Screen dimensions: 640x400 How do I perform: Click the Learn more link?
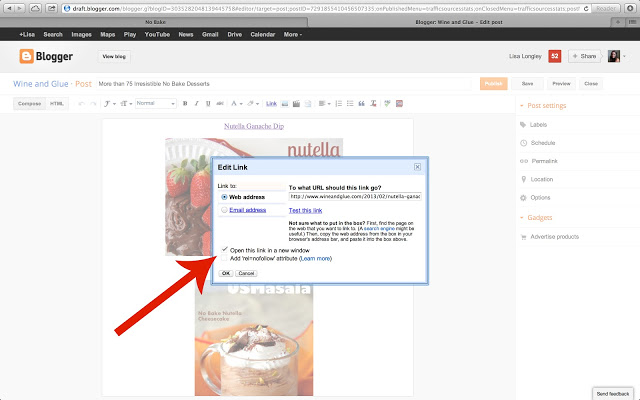[315, 258]
